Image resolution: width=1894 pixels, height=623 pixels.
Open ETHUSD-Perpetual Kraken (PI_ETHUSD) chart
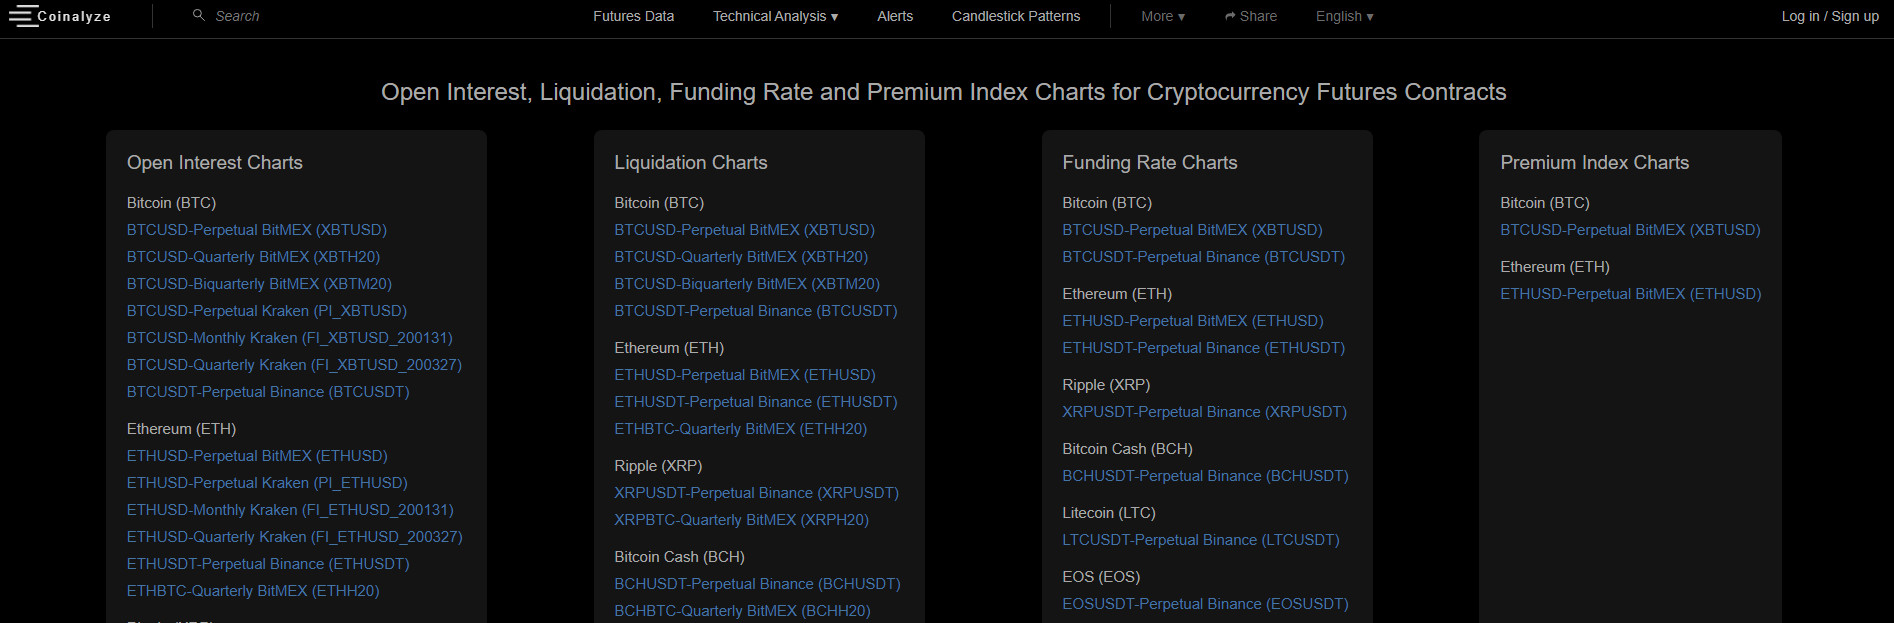pos(267,483)
